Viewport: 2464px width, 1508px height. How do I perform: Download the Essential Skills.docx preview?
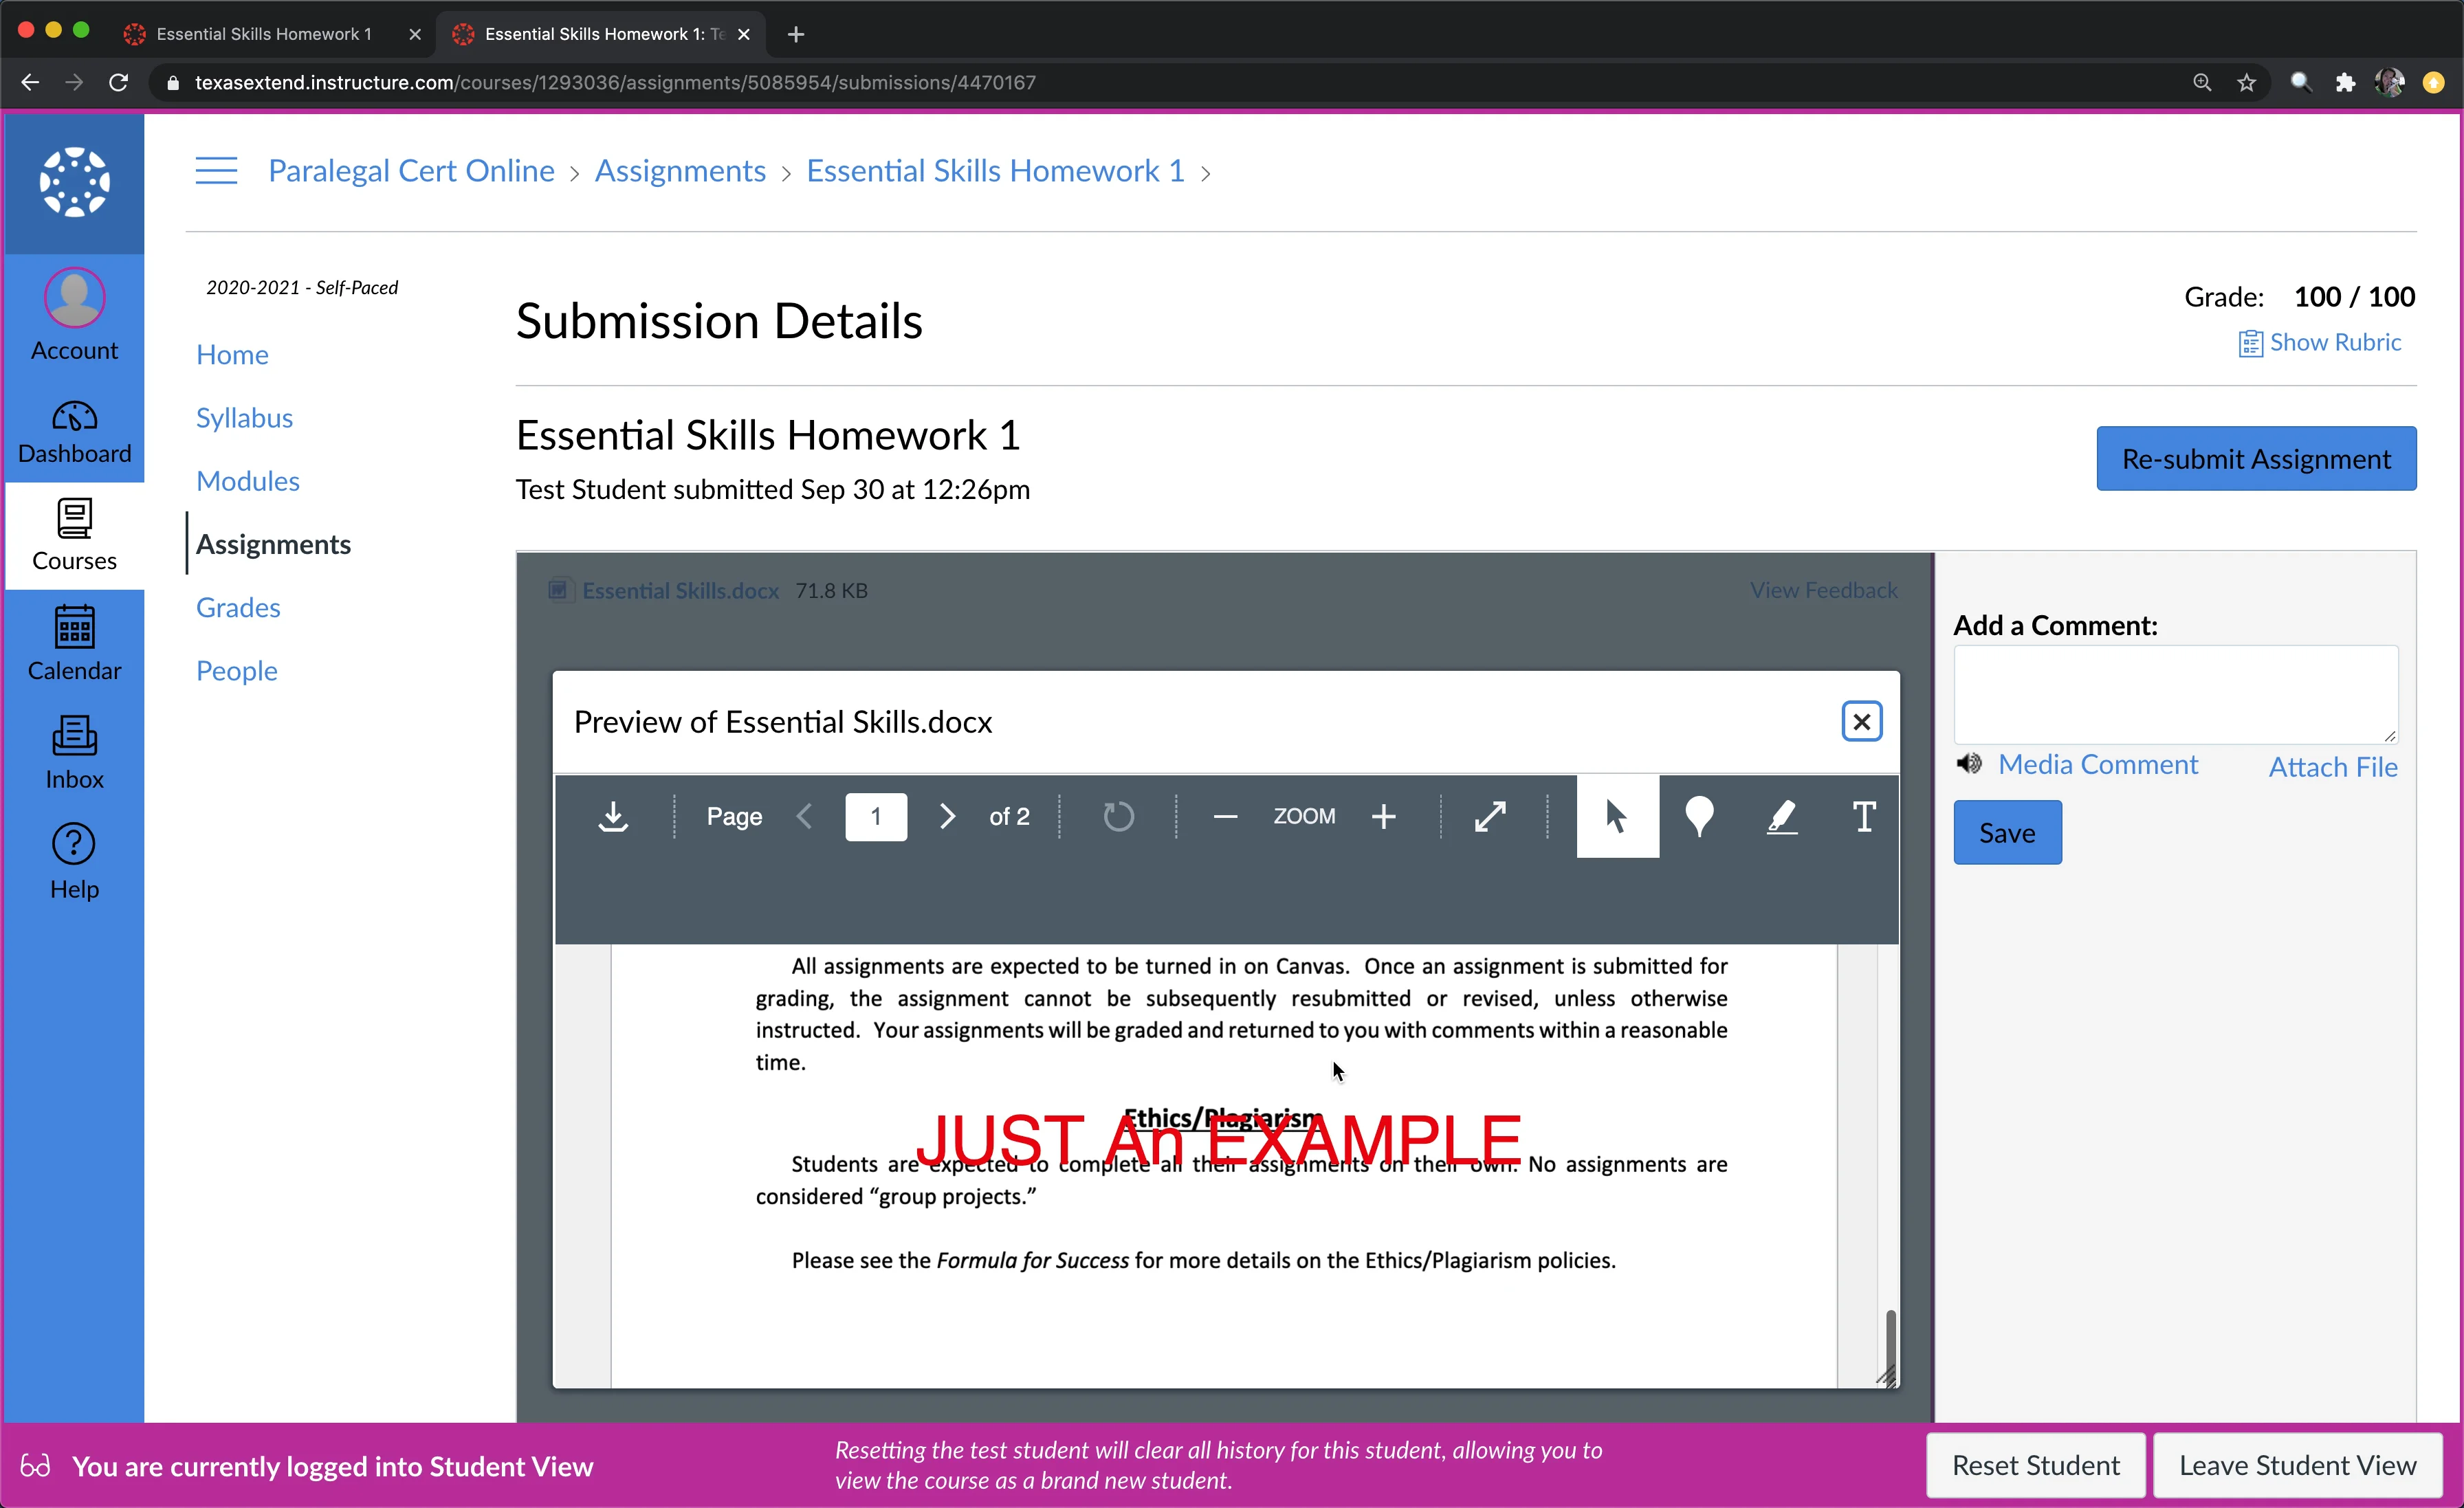tap(613, 816)
